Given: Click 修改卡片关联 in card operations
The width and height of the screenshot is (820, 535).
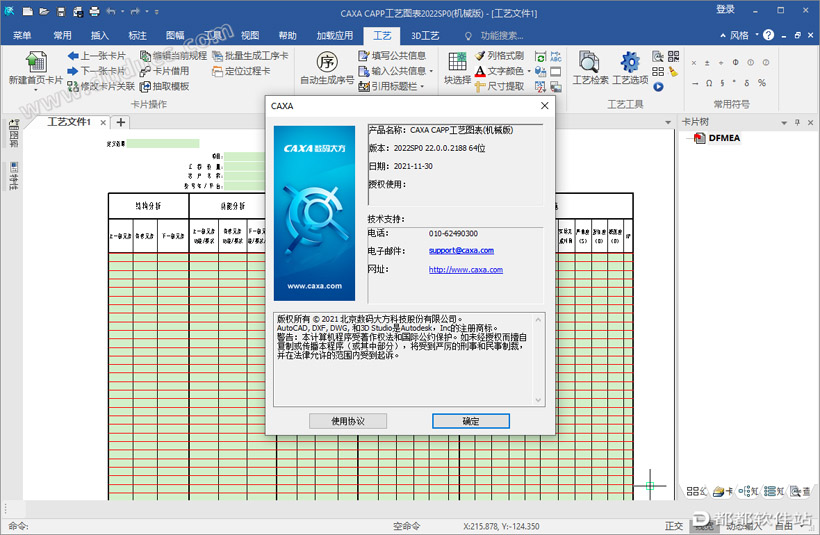Looking at the screenshot, I should (x=101, y=86).
